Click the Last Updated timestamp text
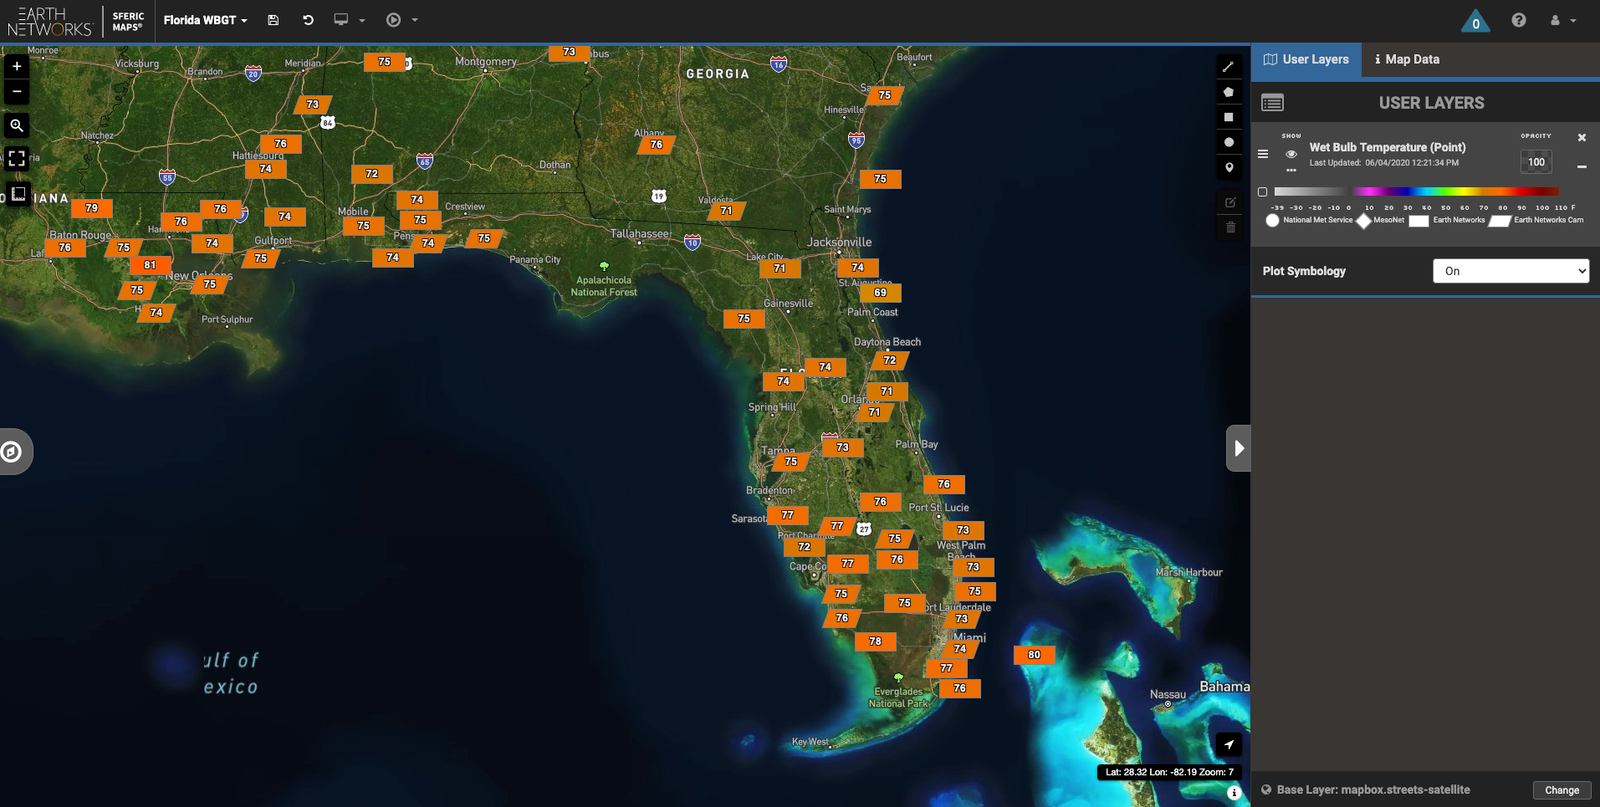The image size is (1600, 807). coord(1384,163)
